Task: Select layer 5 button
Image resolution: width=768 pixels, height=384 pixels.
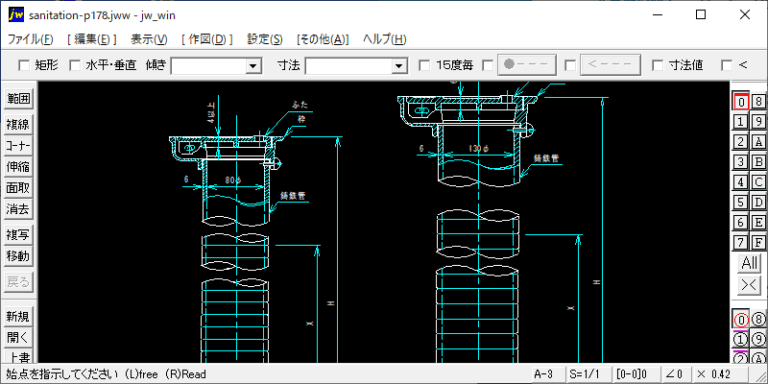Action: 741,202
